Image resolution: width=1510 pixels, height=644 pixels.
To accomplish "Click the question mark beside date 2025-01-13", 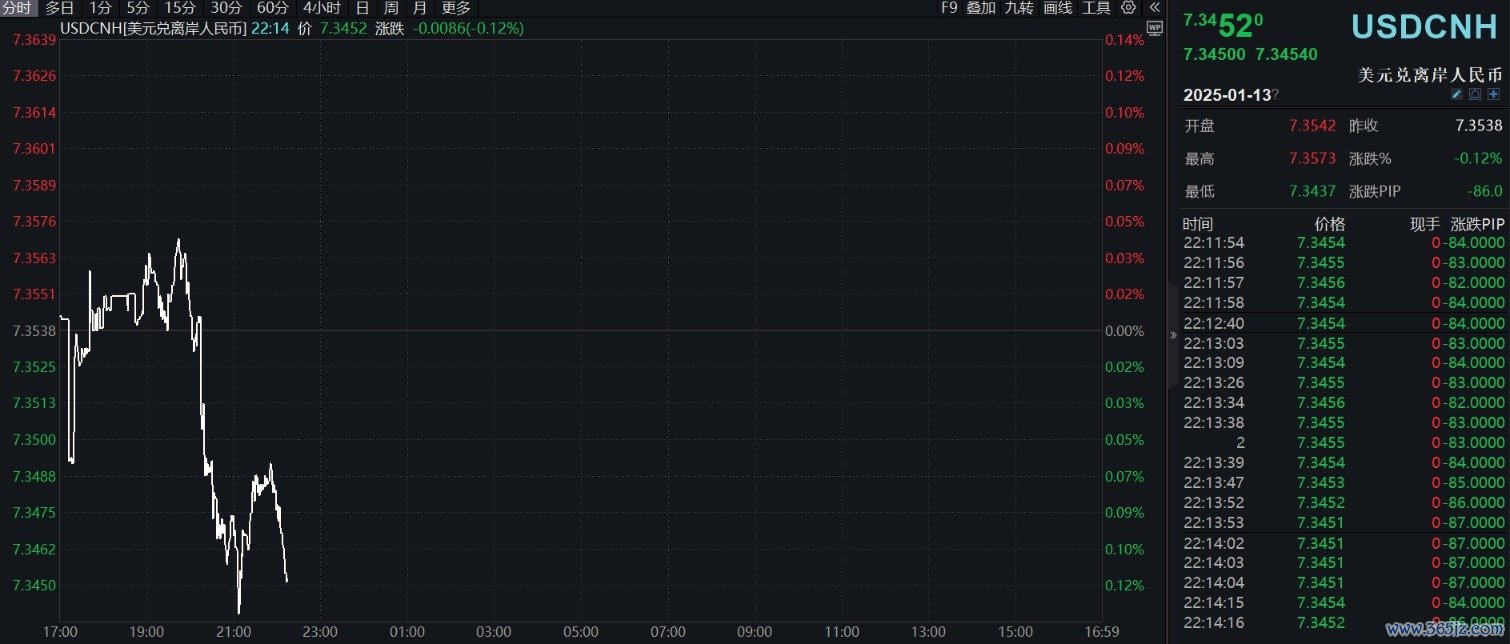I will (x=1276, y=95).
